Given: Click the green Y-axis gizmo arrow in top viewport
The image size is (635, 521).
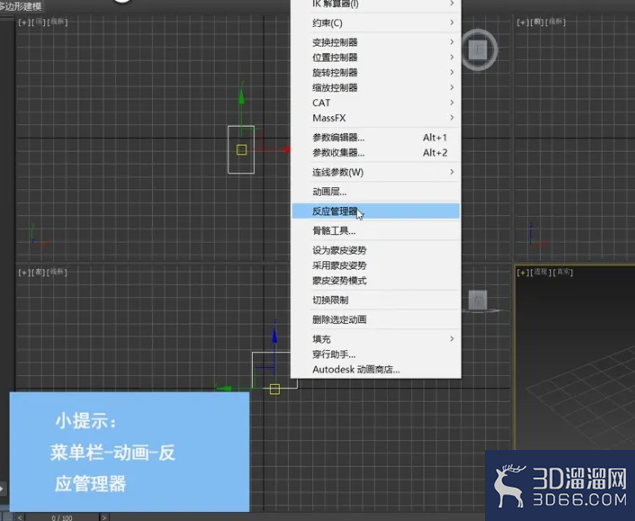Looking at the screenshot, I should point(241,97).
